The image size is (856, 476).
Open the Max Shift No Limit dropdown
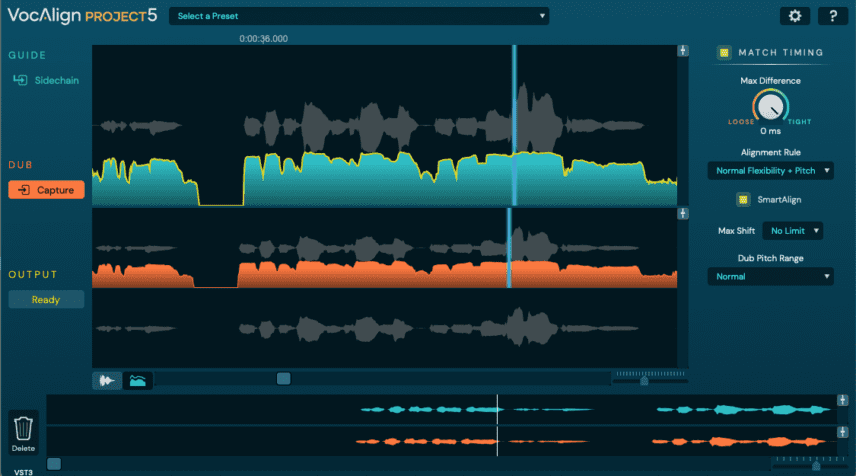(x=793, y=230)
